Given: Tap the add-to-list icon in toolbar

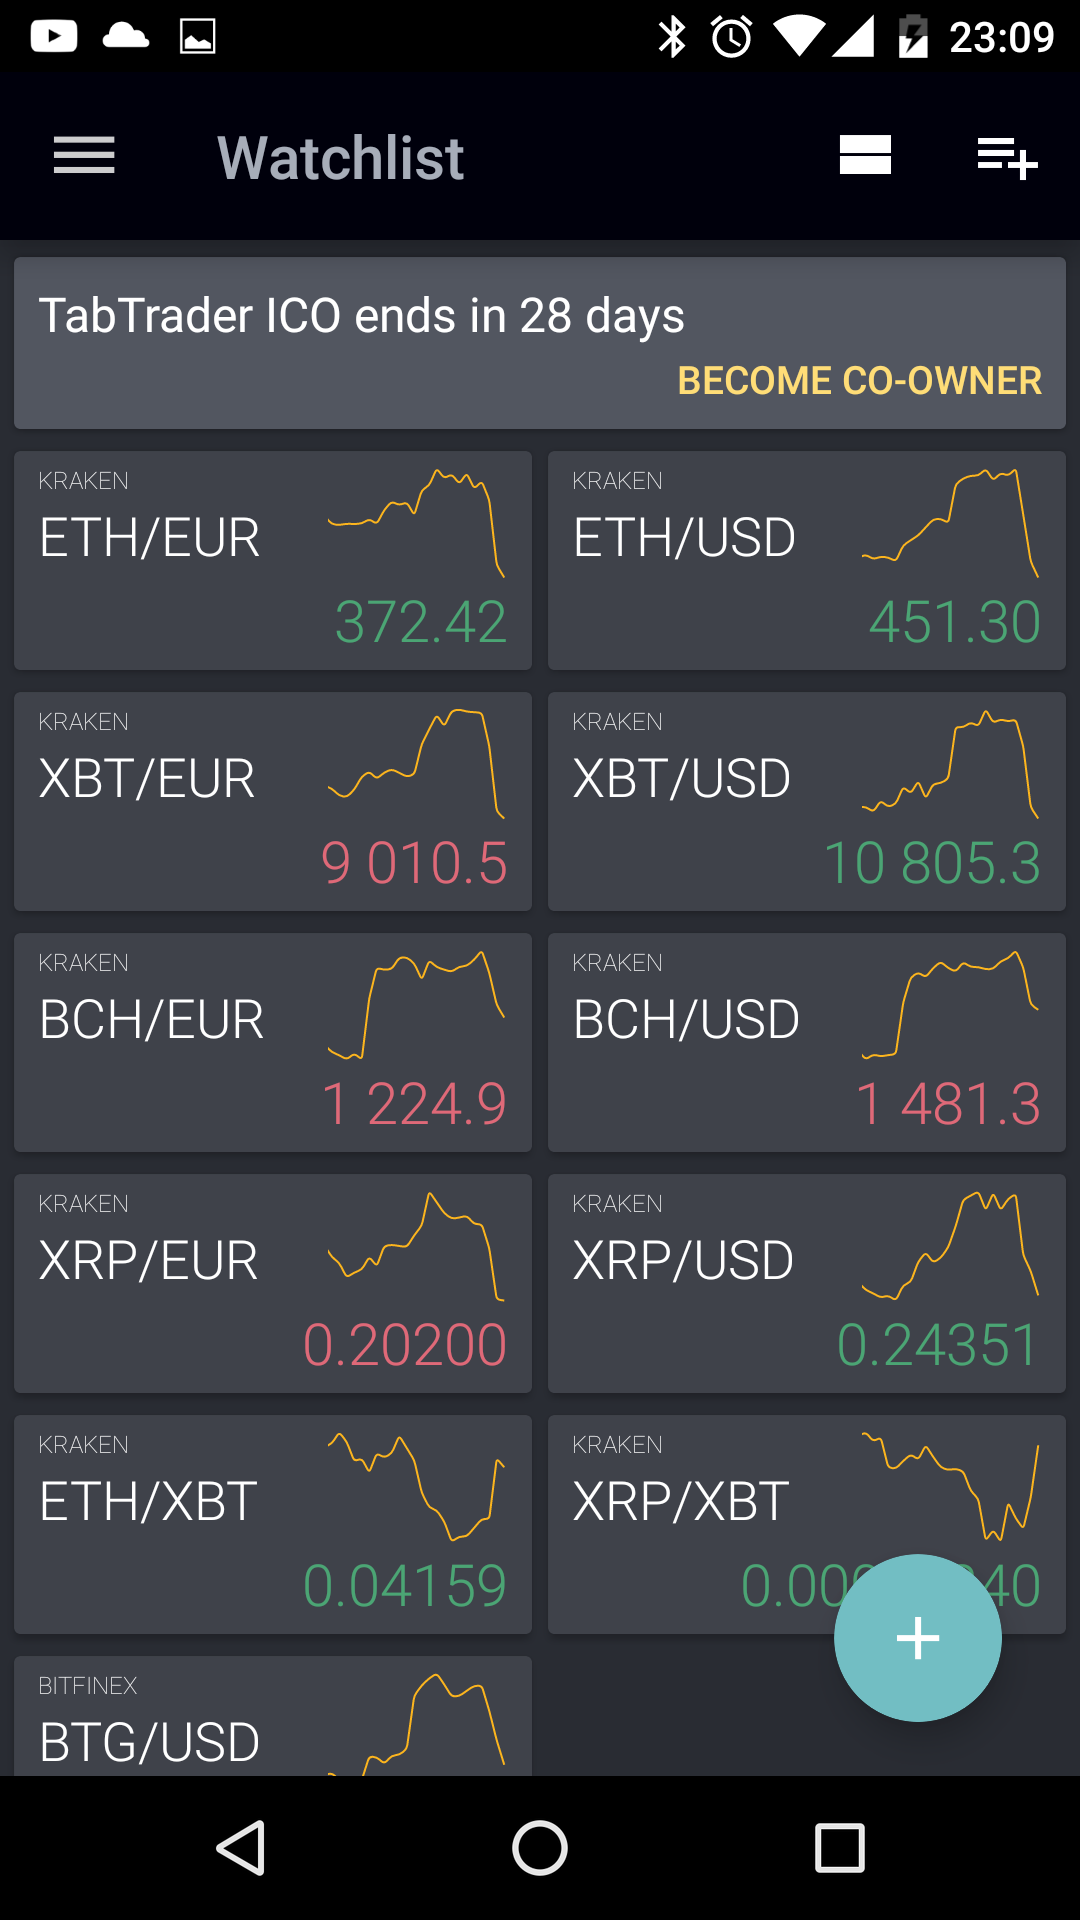Looking at the screenshot, I should tap(1007, 157).
